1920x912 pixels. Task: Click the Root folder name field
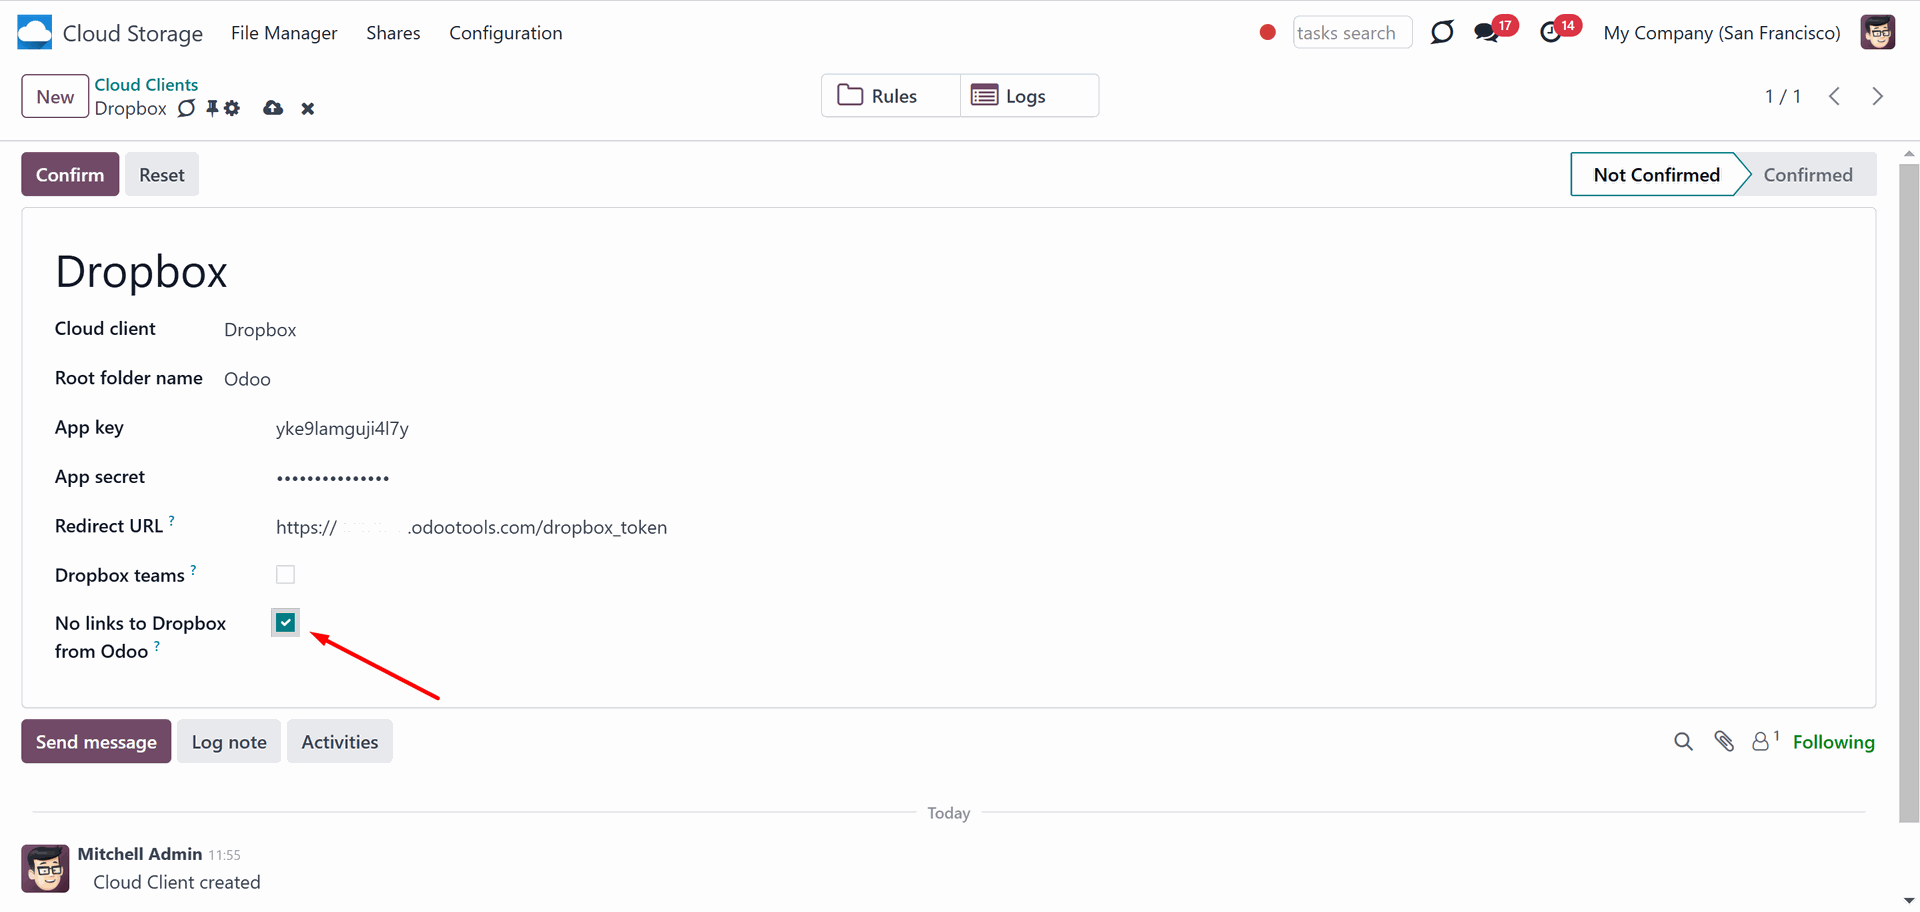pos(247,379)
